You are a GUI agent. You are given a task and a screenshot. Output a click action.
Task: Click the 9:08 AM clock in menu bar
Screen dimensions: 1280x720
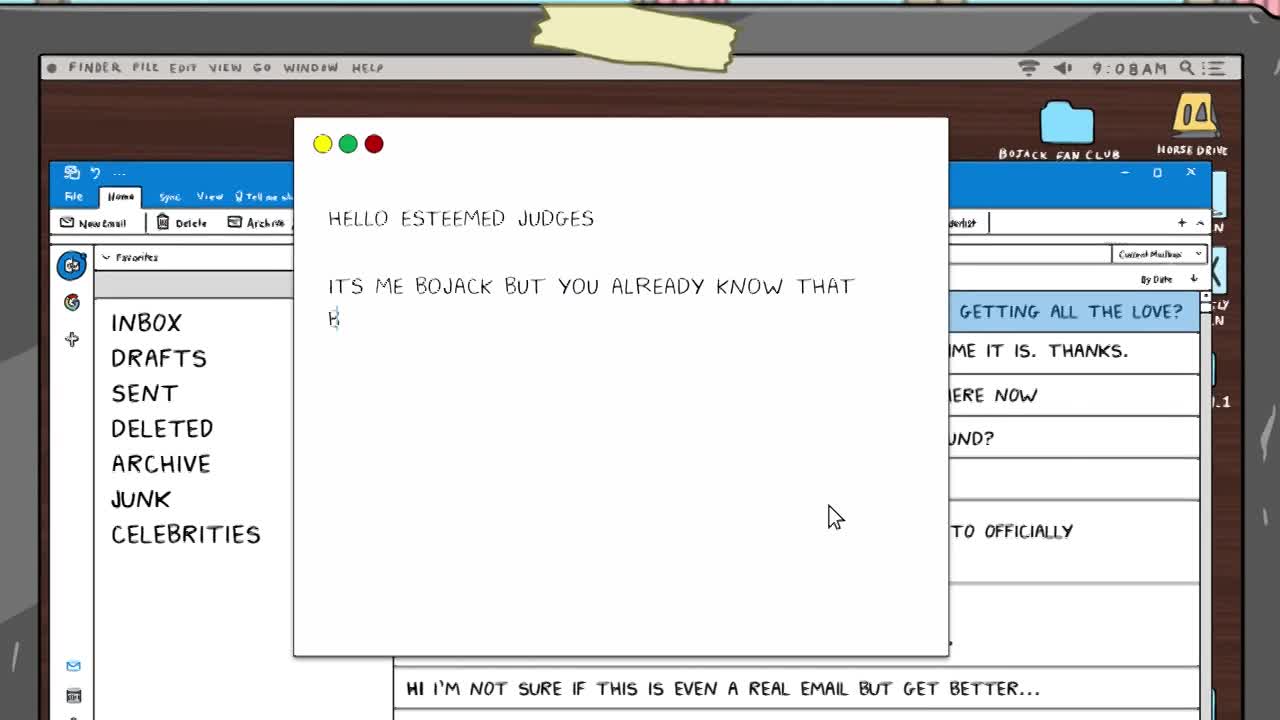pyautogui.click(x=1129, y=68)
